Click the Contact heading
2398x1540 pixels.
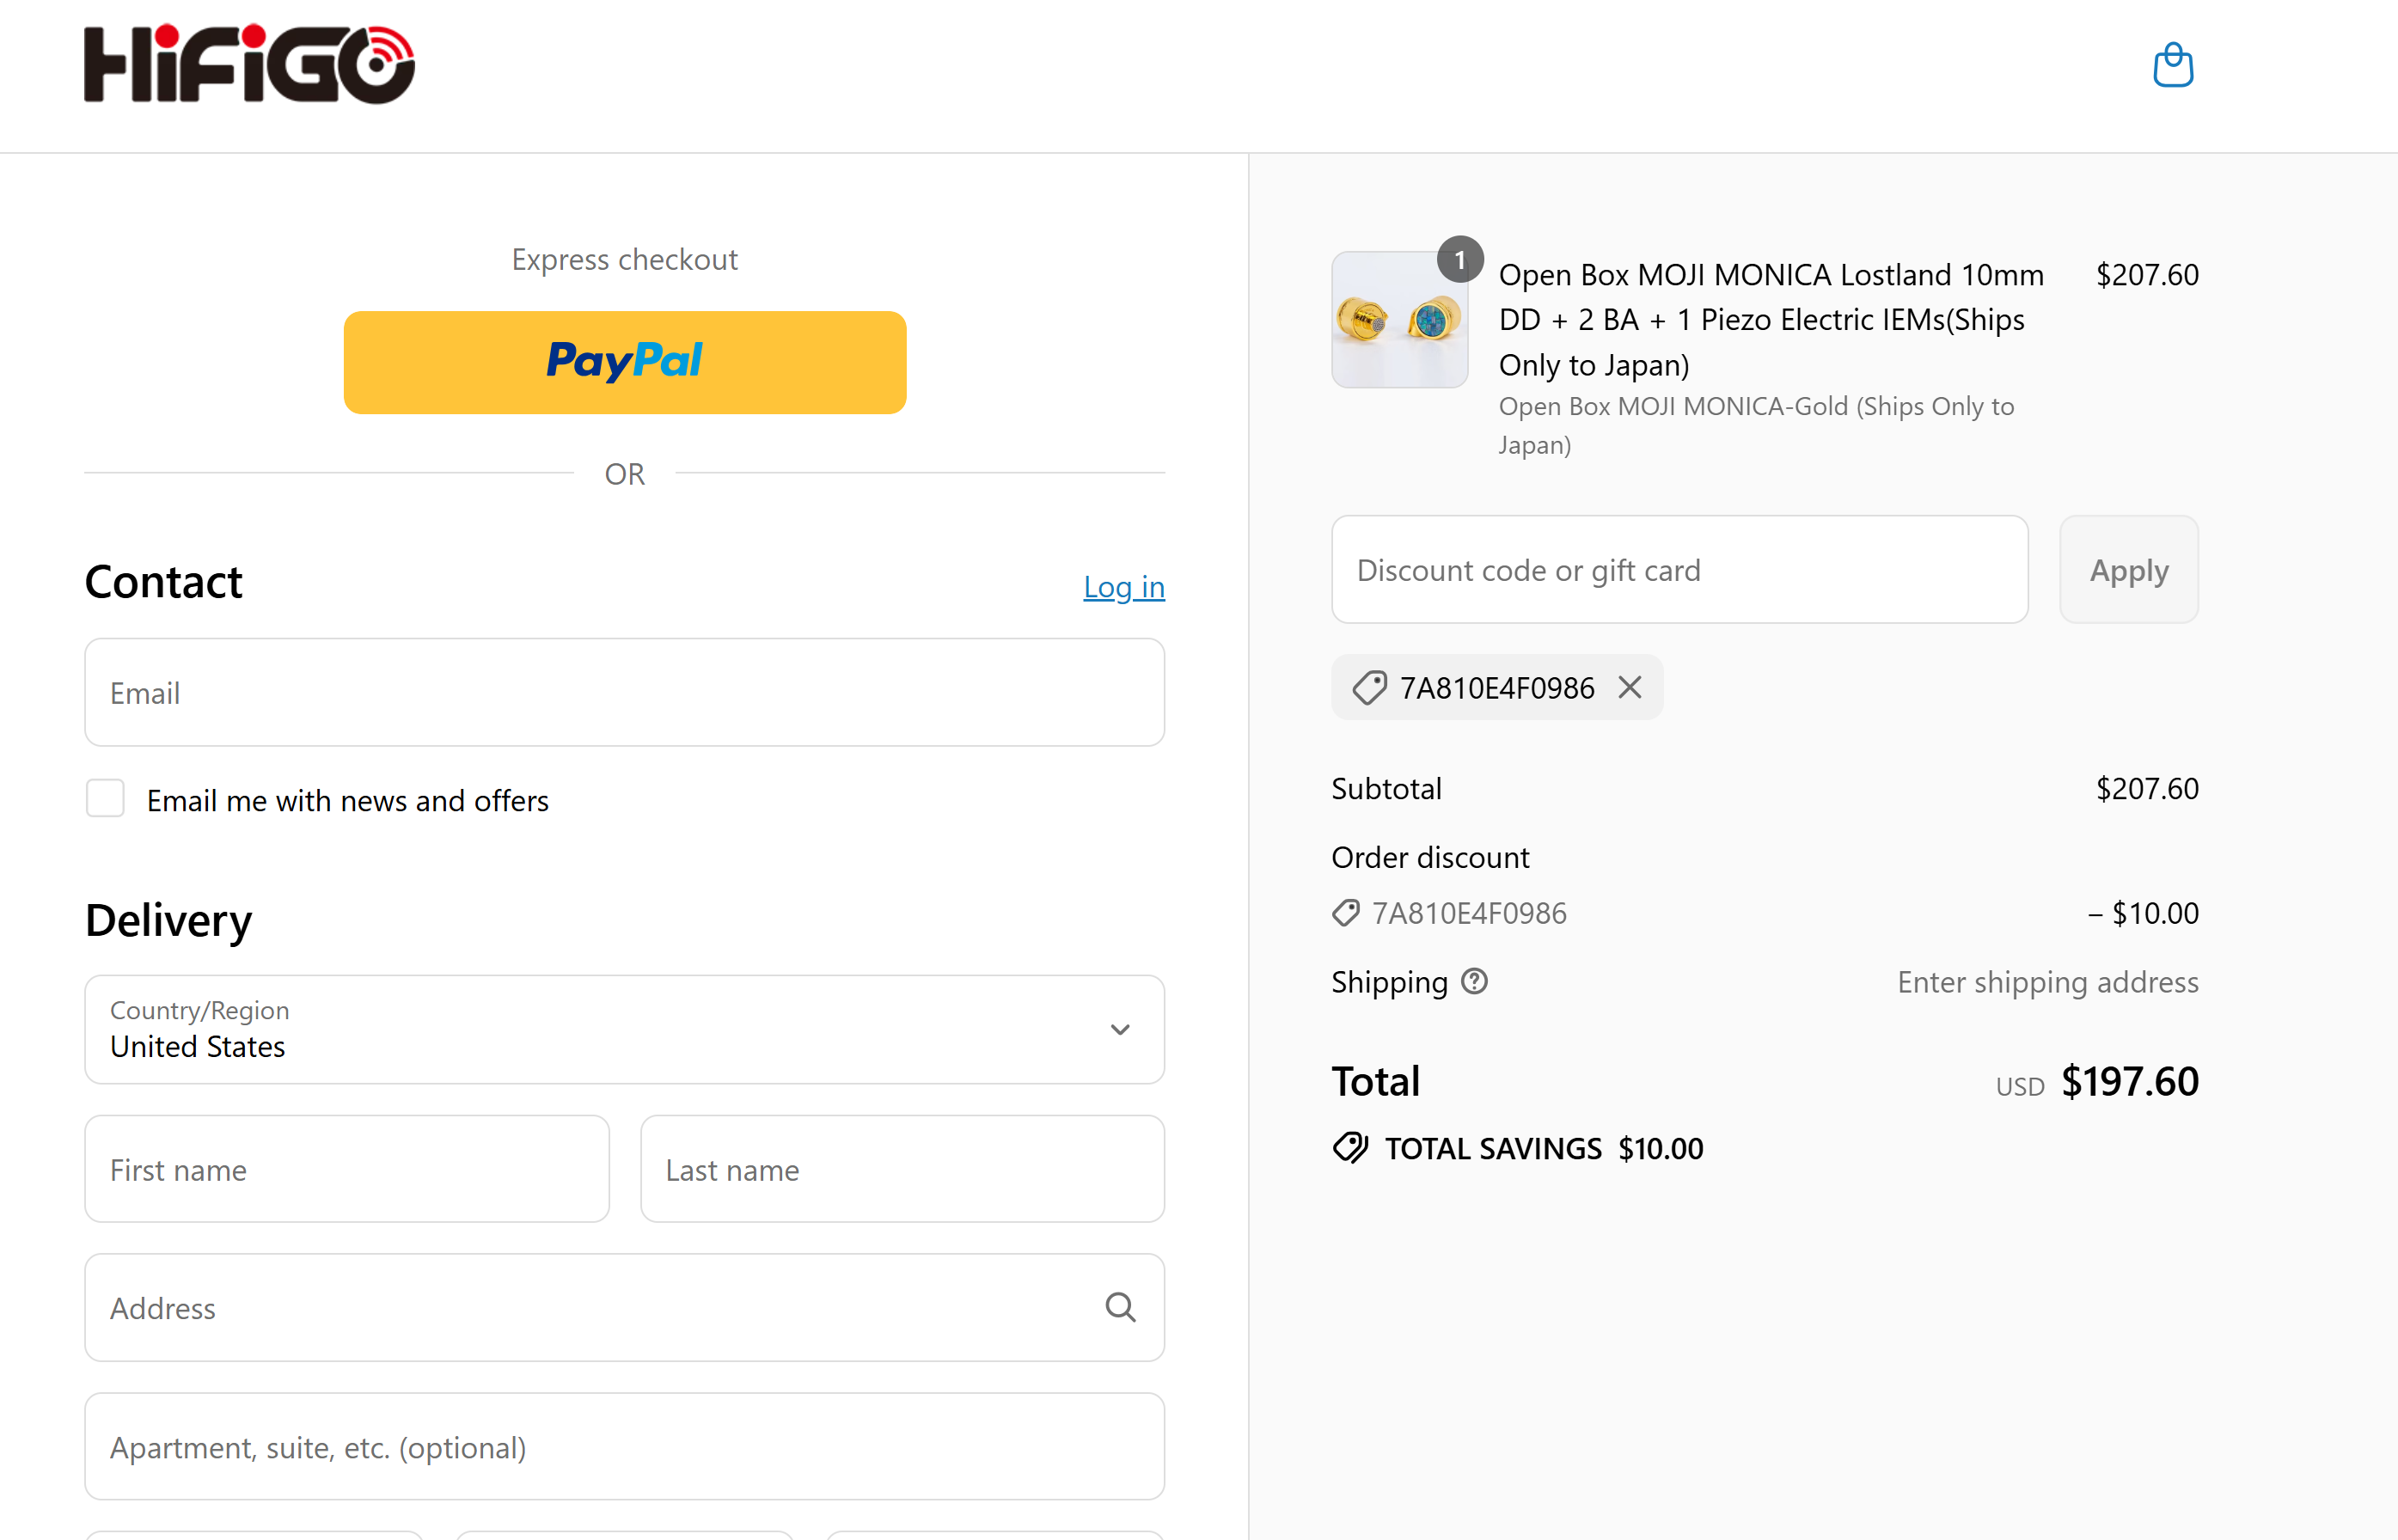coord(163,582)
